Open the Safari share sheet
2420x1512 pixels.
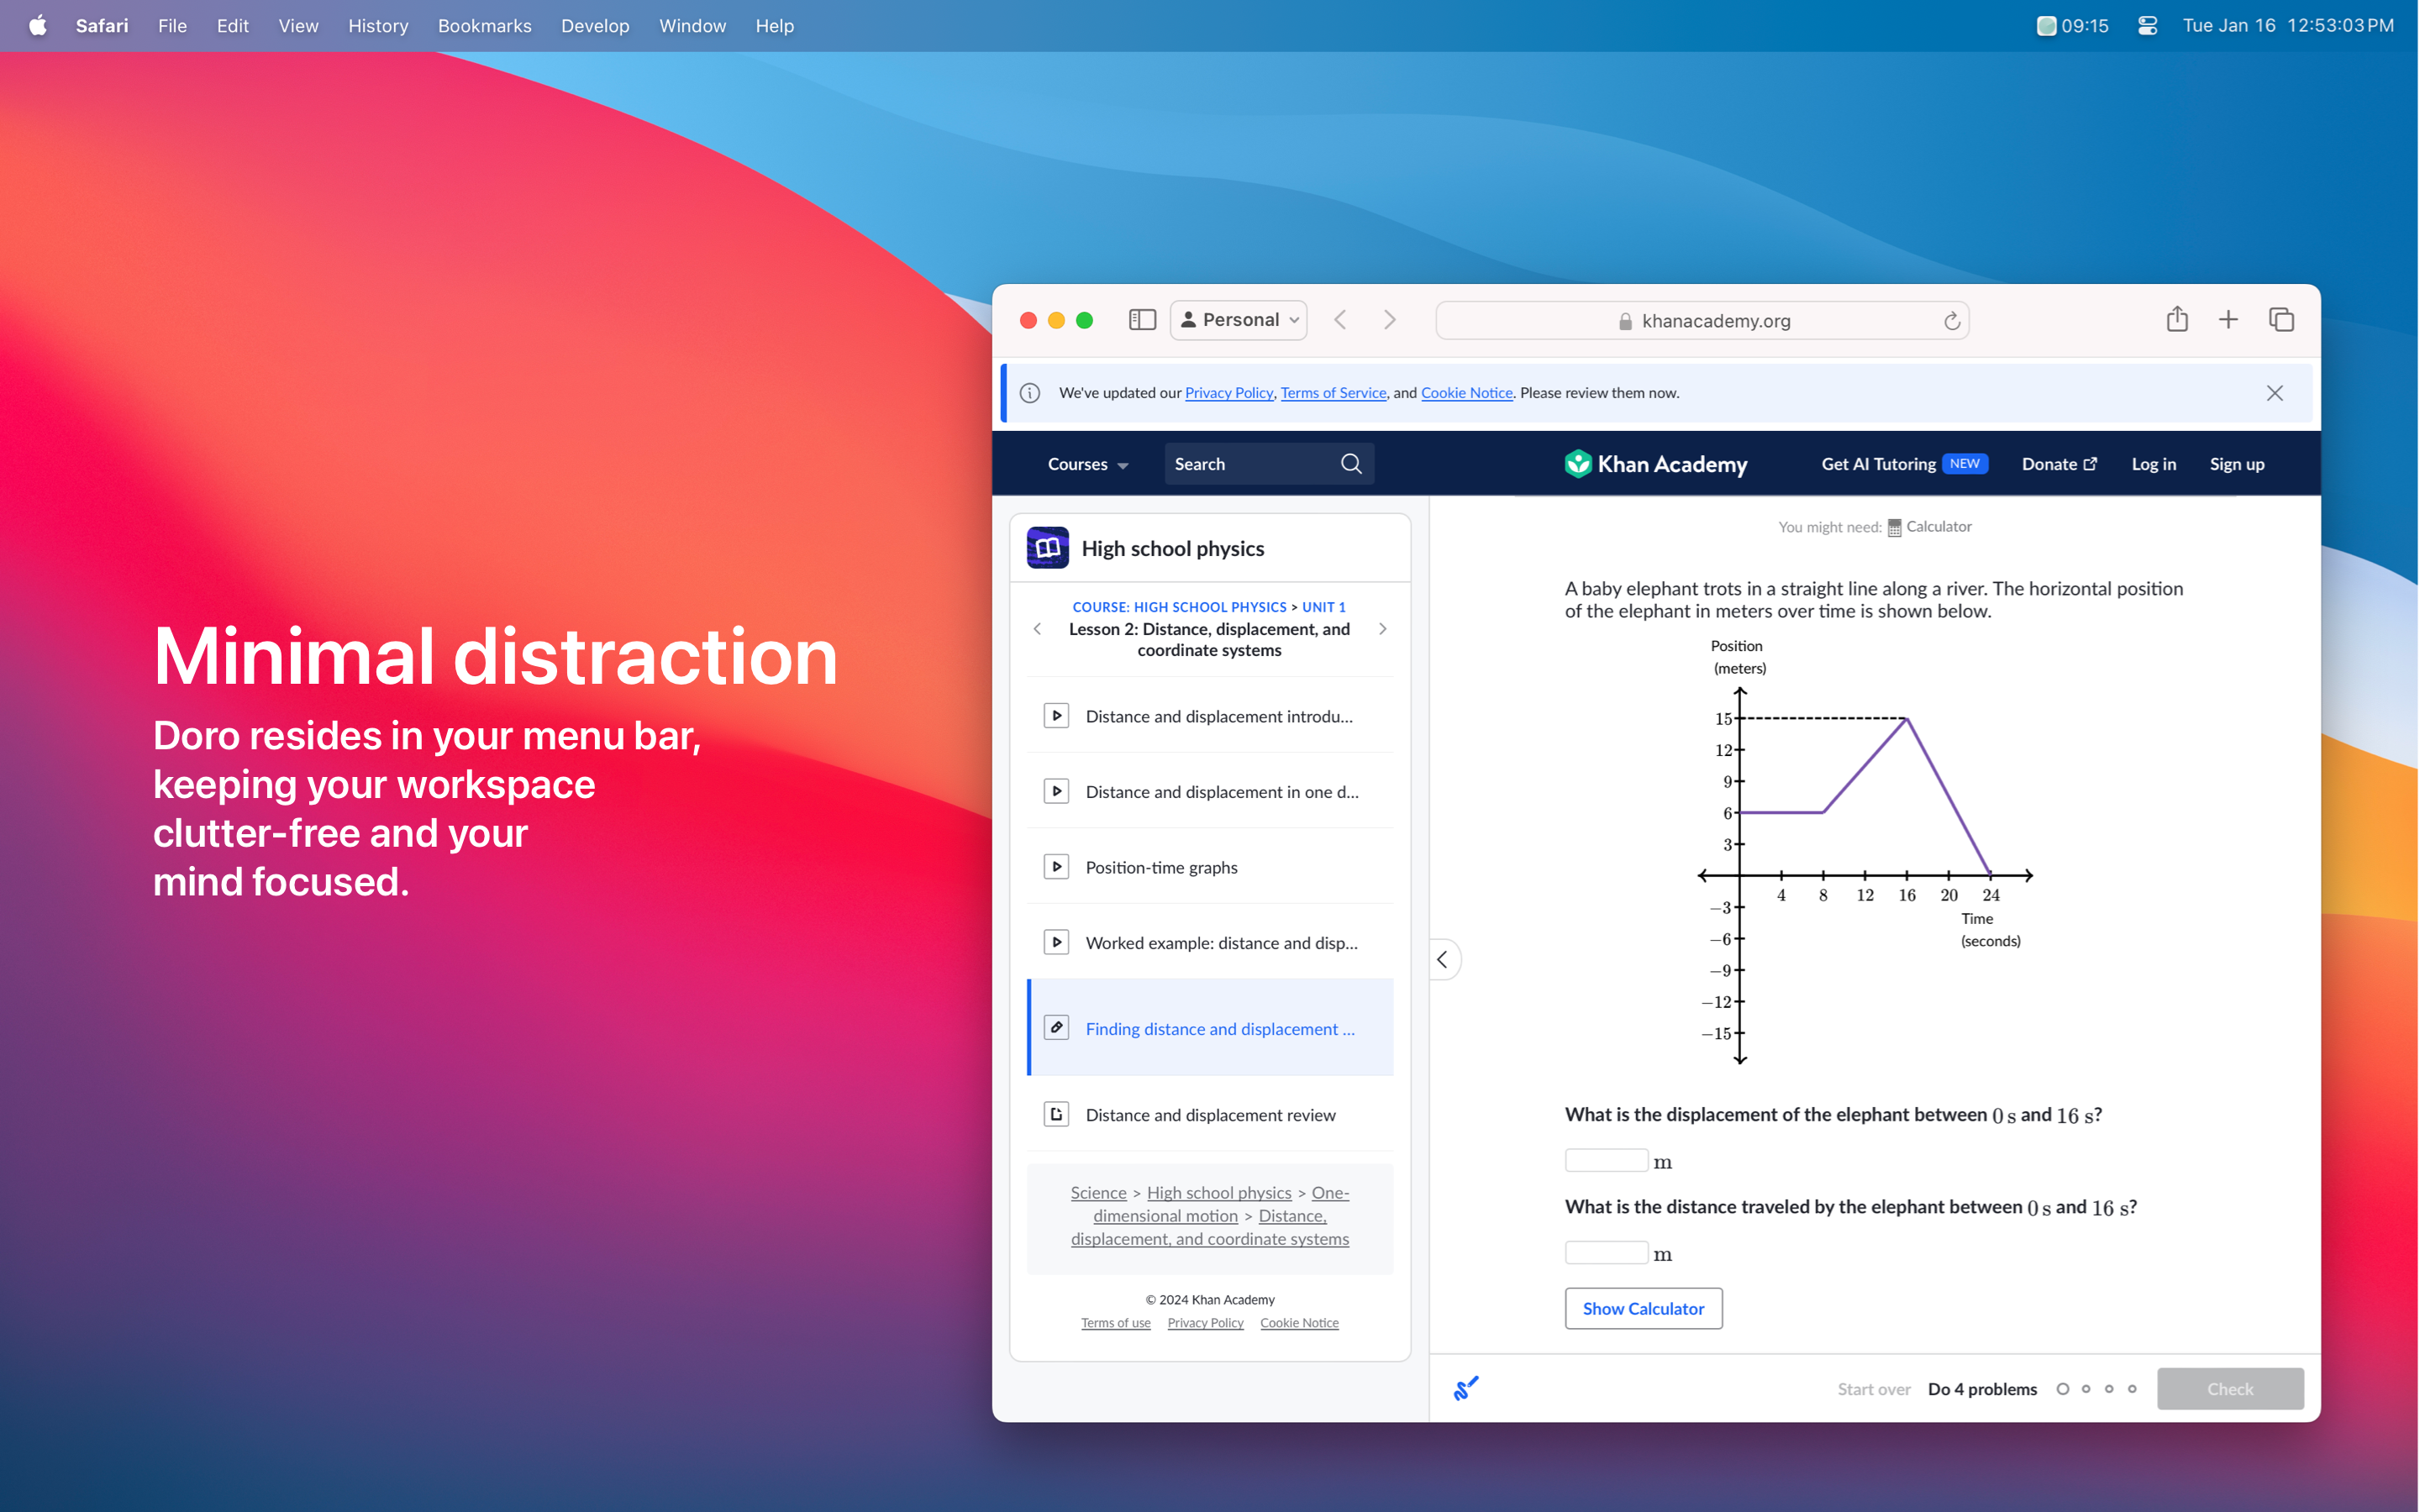click(2177, 319)
